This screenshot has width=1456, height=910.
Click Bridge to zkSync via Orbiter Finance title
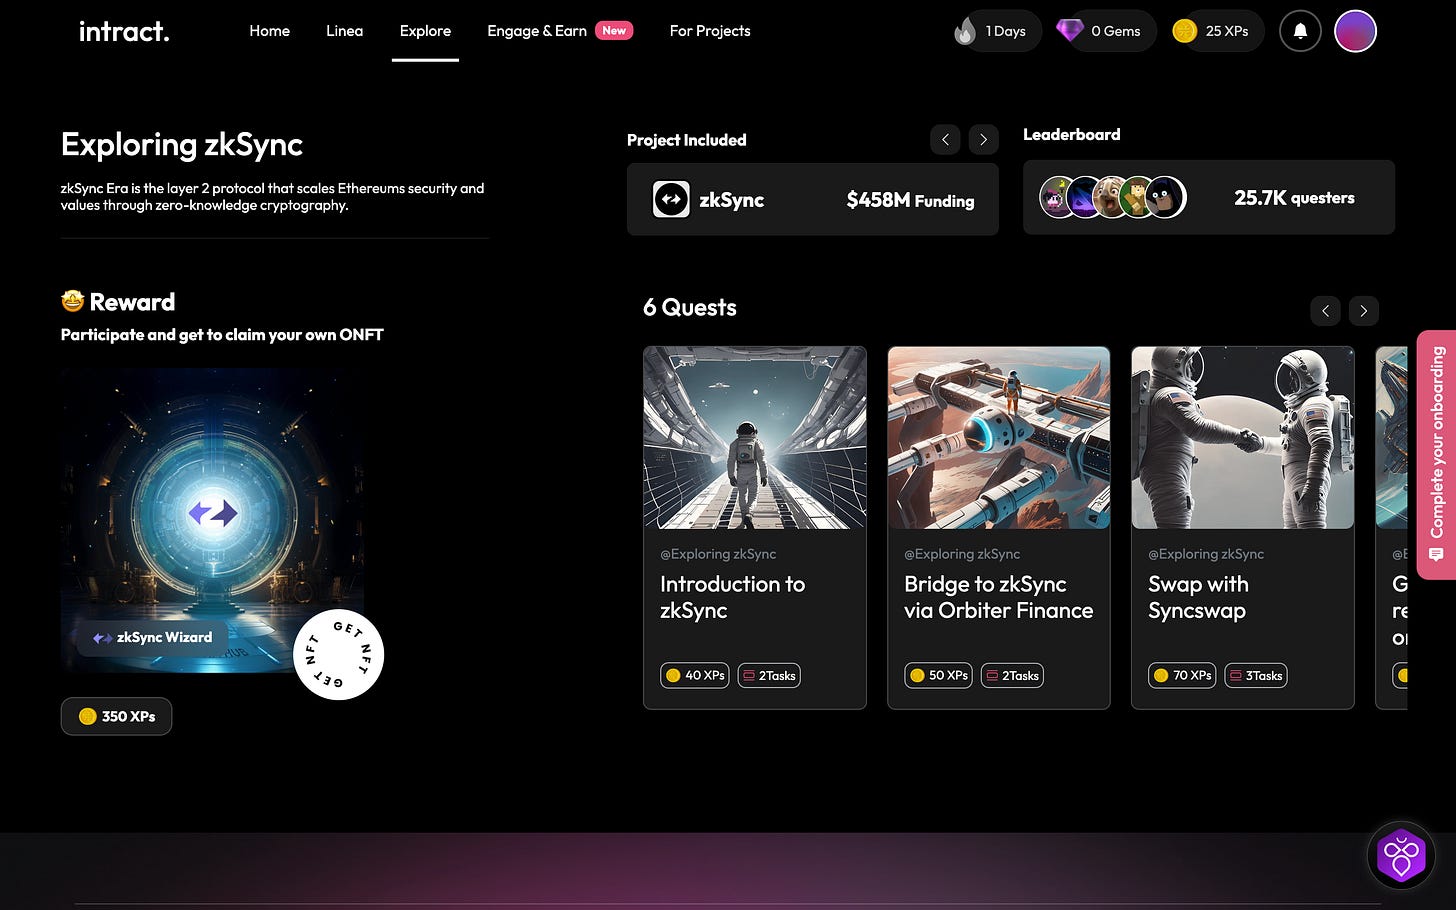(x=998, y=597)
